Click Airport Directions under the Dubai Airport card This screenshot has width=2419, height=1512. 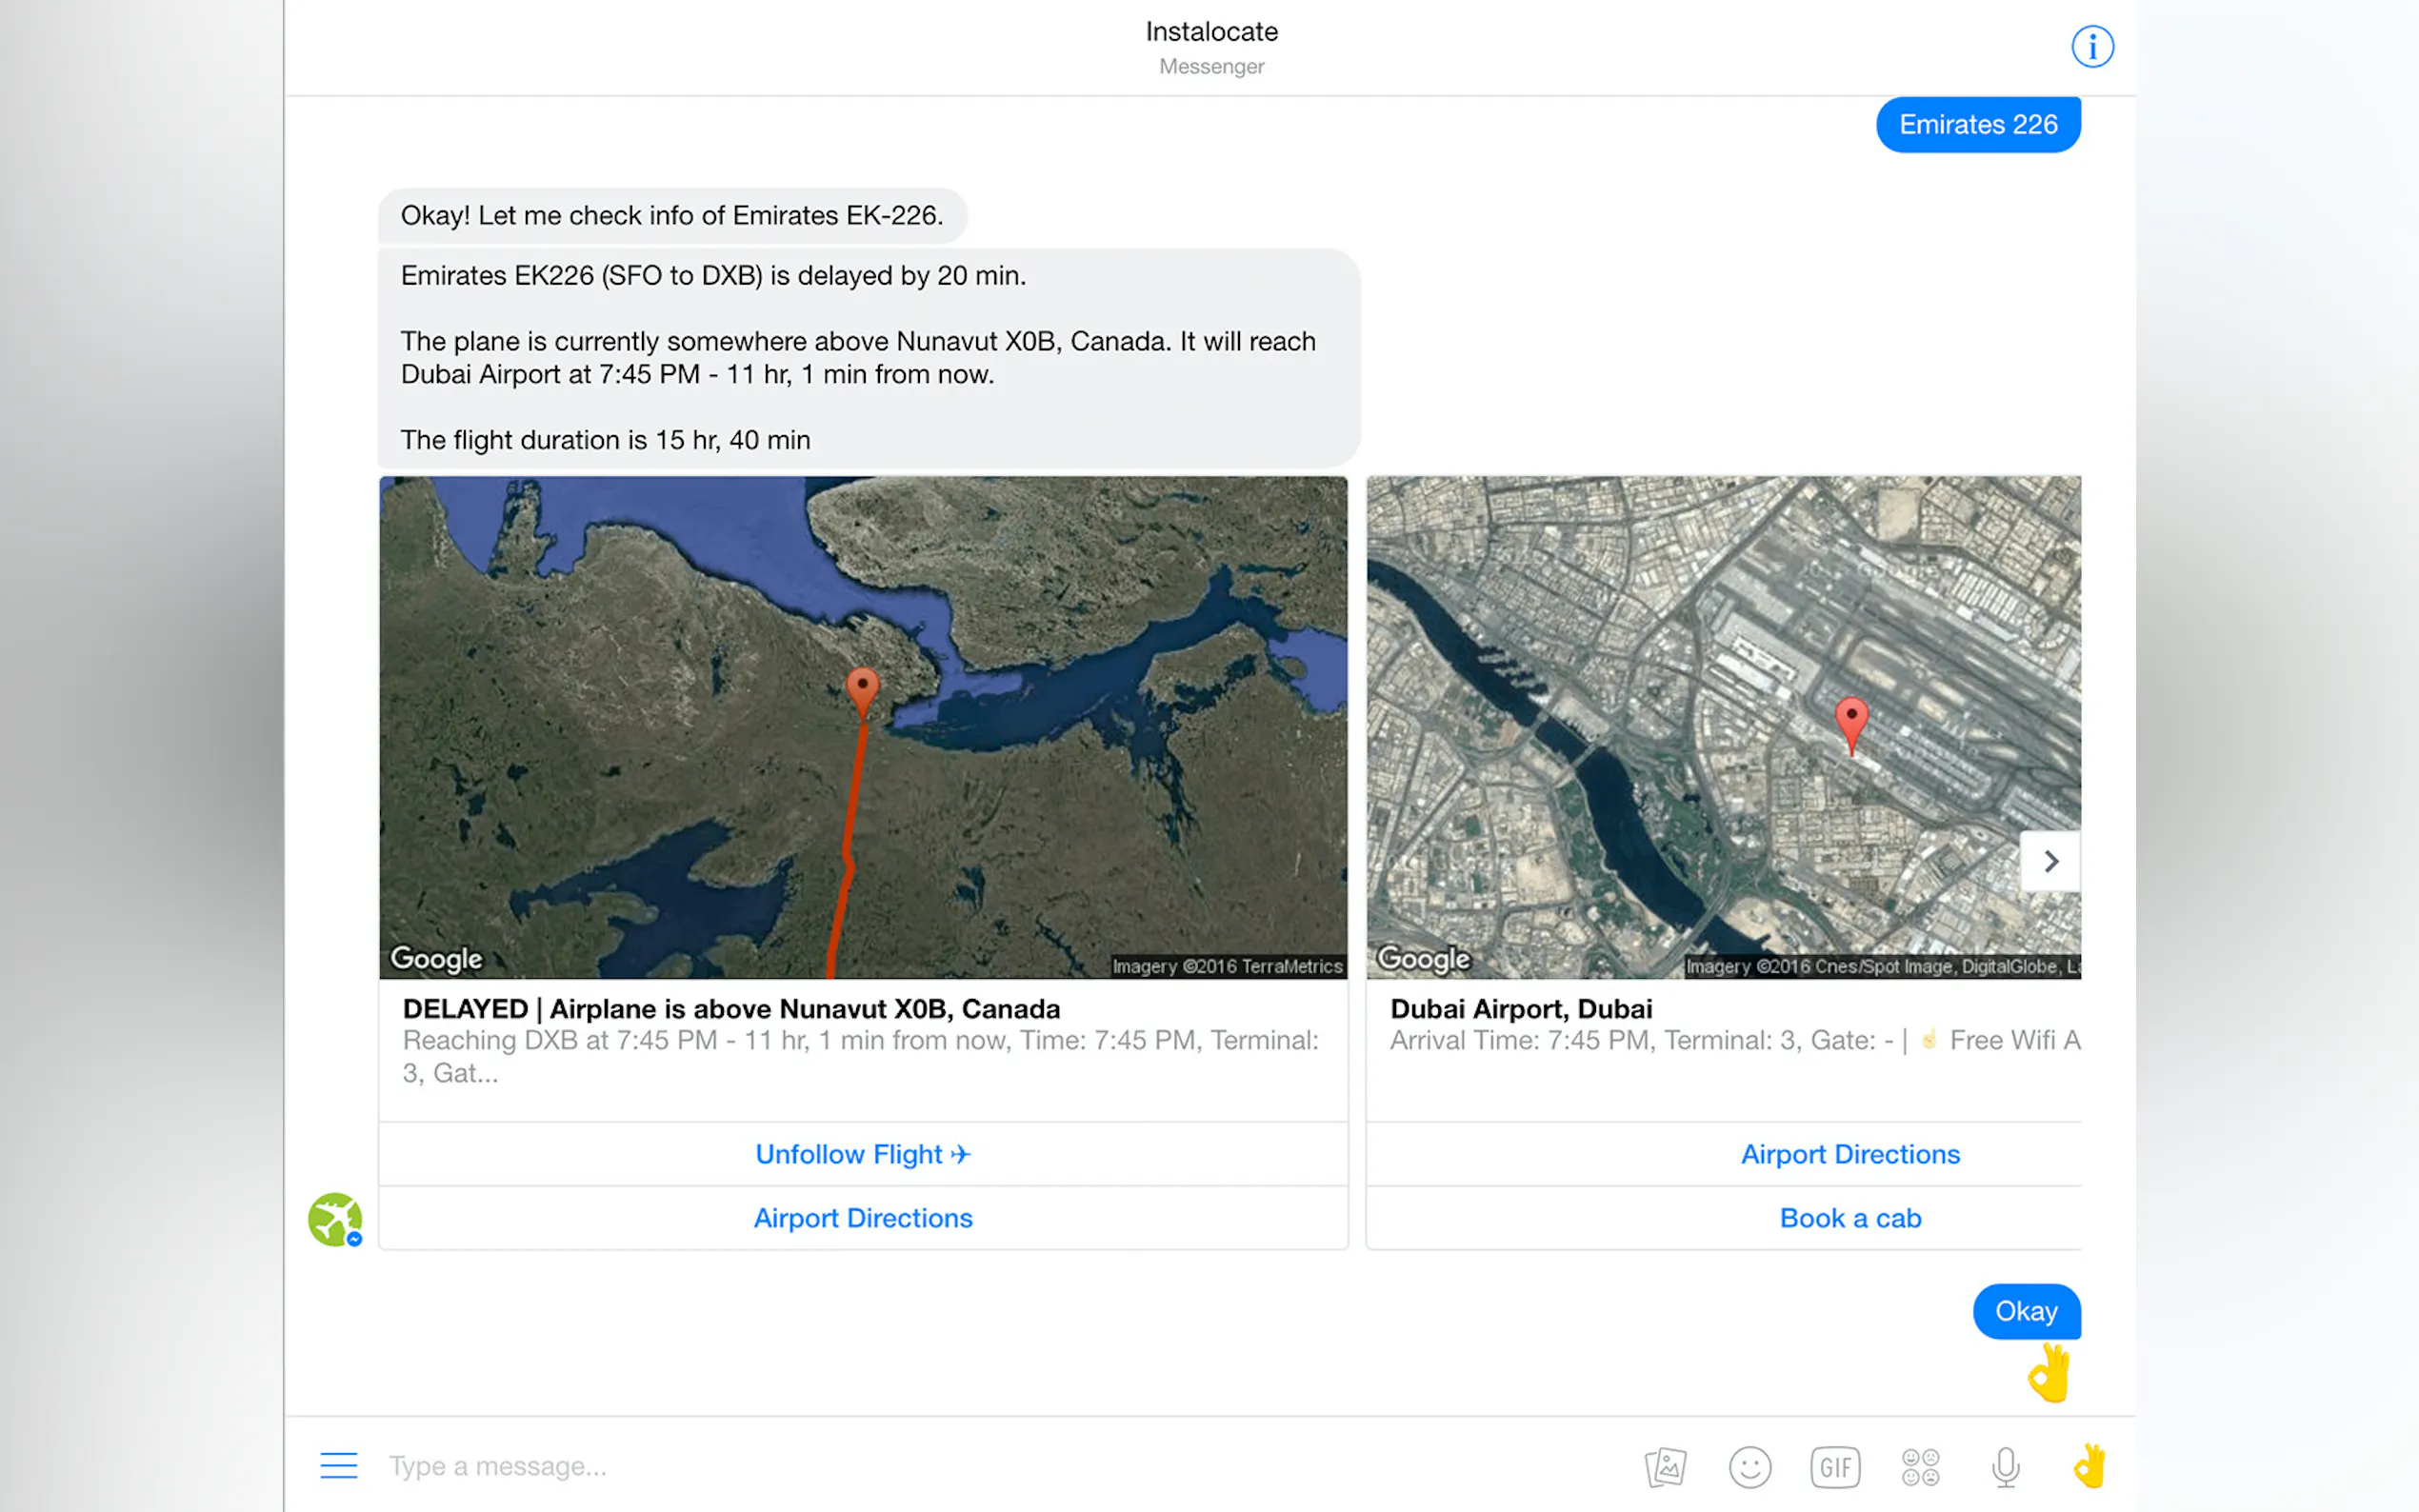click(1849, 1154)
